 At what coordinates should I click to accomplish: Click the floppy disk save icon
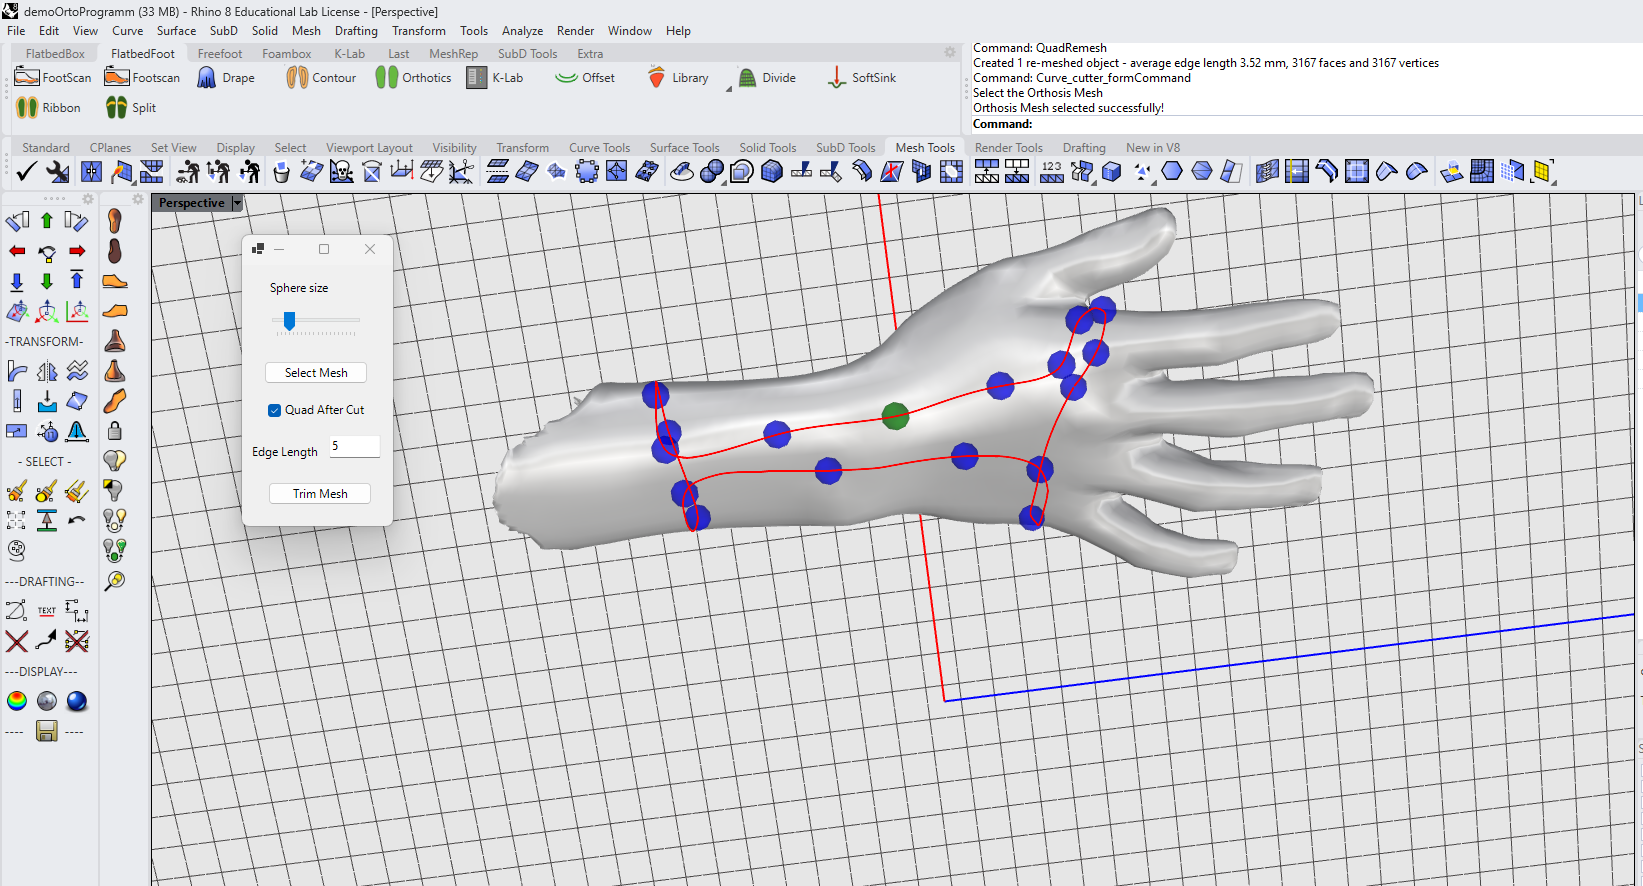tap(47, 731)
